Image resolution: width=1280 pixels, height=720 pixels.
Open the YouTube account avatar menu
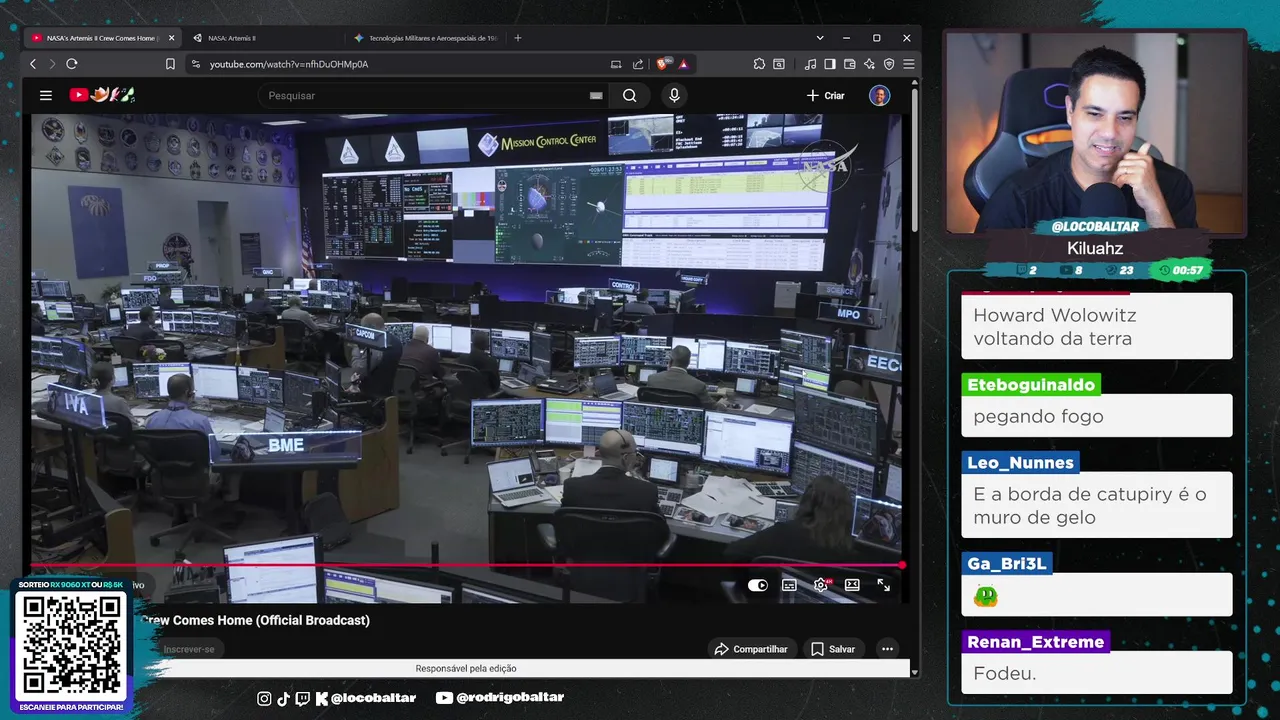click(x=880, y=95)
